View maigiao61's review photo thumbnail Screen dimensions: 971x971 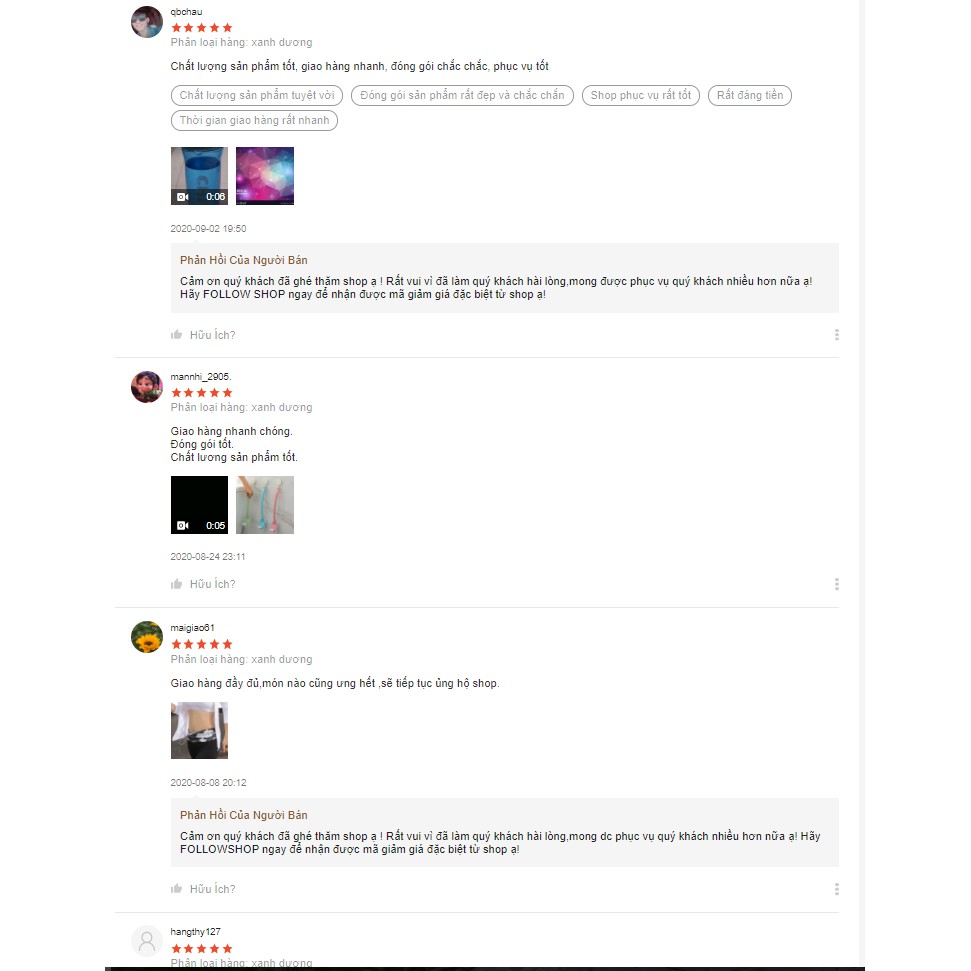(199, 730)
